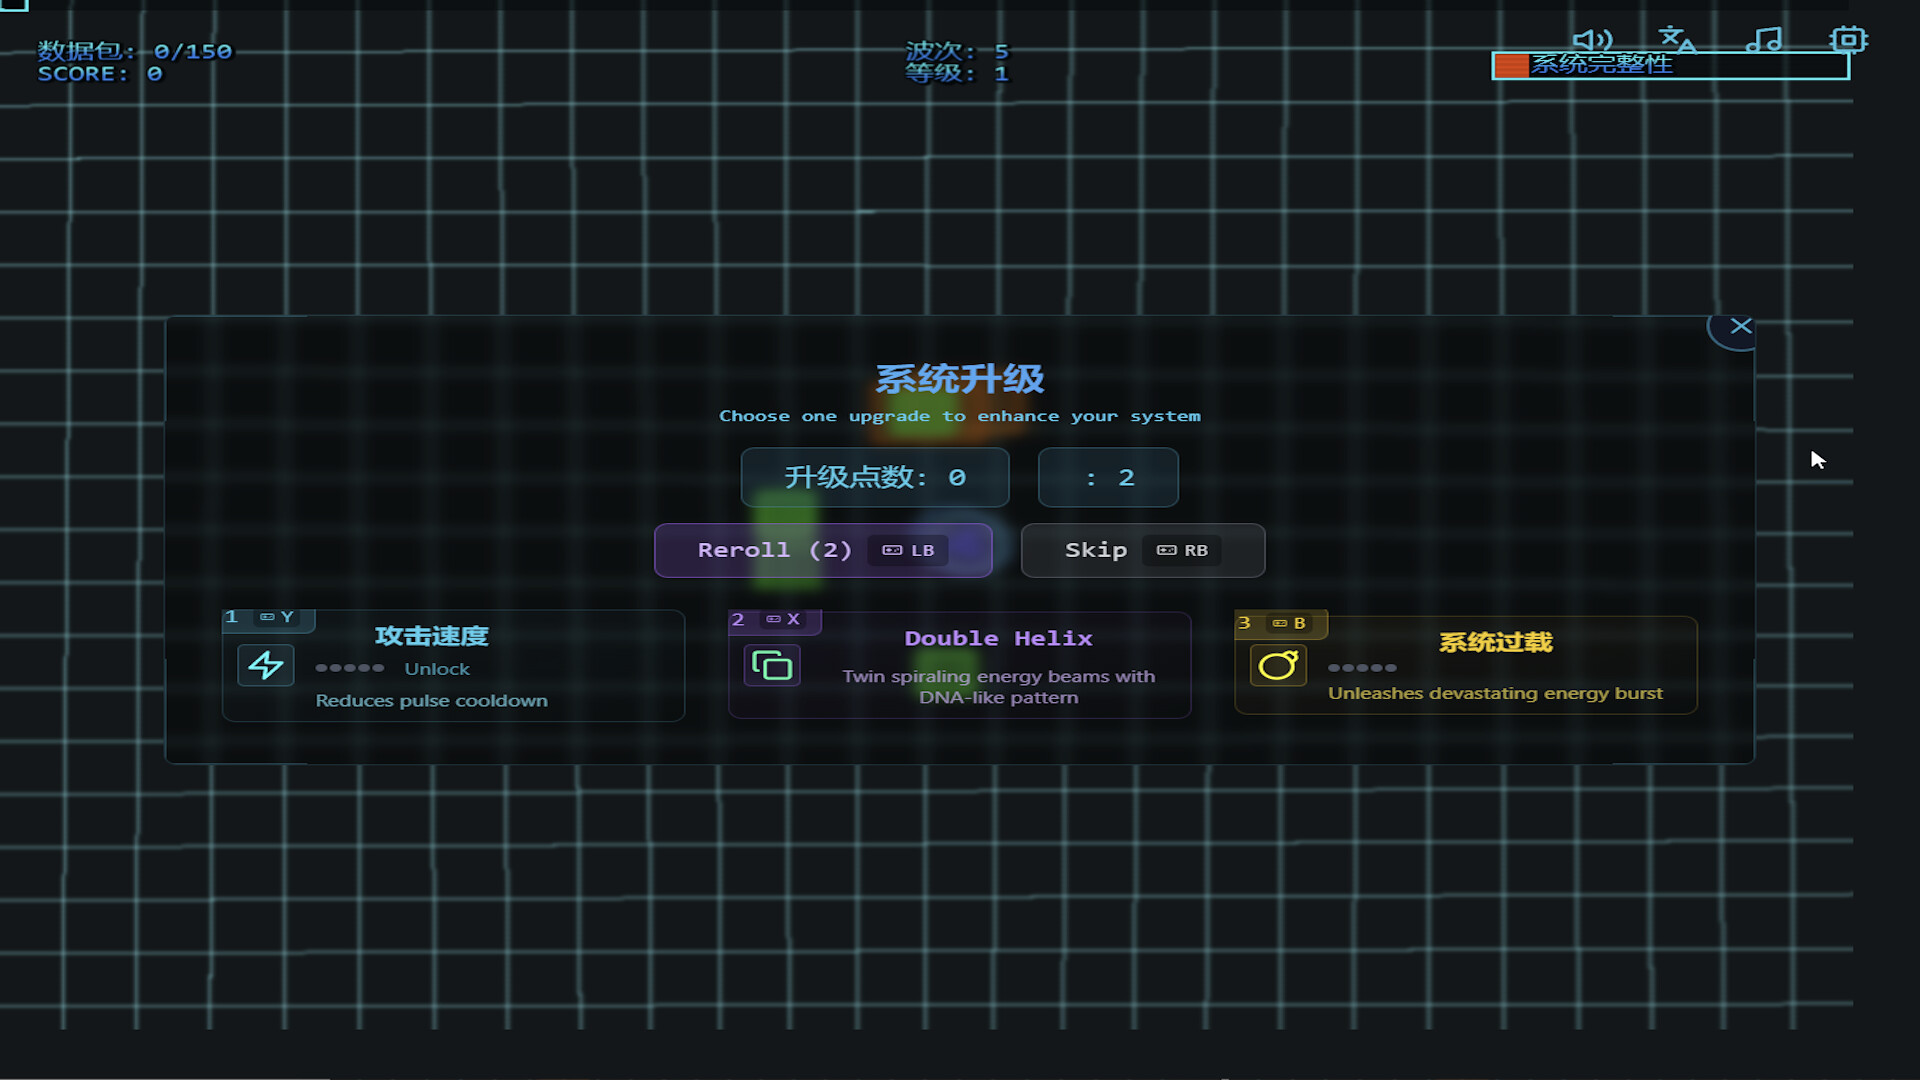Click the 升级点数 counter box
This screenshot has width=1920, height=1080.
874,478
